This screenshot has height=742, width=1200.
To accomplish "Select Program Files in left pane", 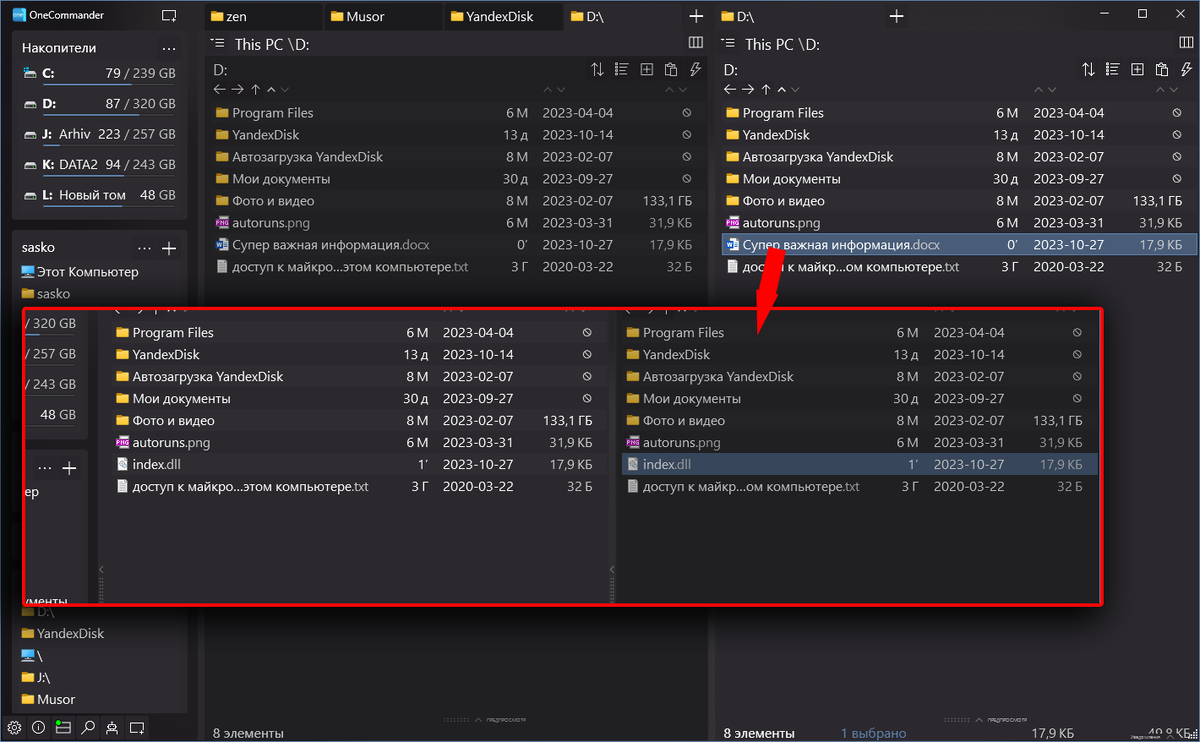I will (x=455, y=113).
